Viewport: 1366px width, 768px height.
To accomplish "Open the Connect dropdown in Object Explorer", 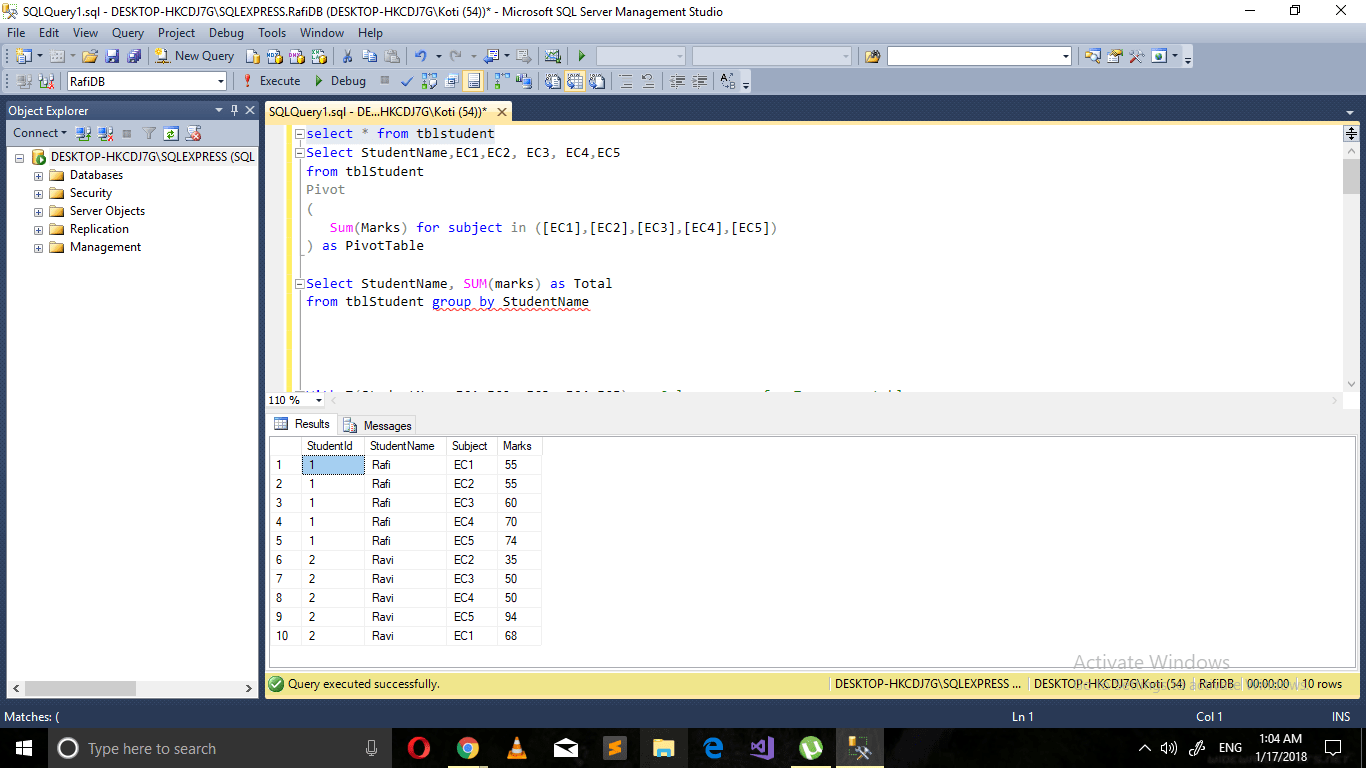I will point(39,133).
